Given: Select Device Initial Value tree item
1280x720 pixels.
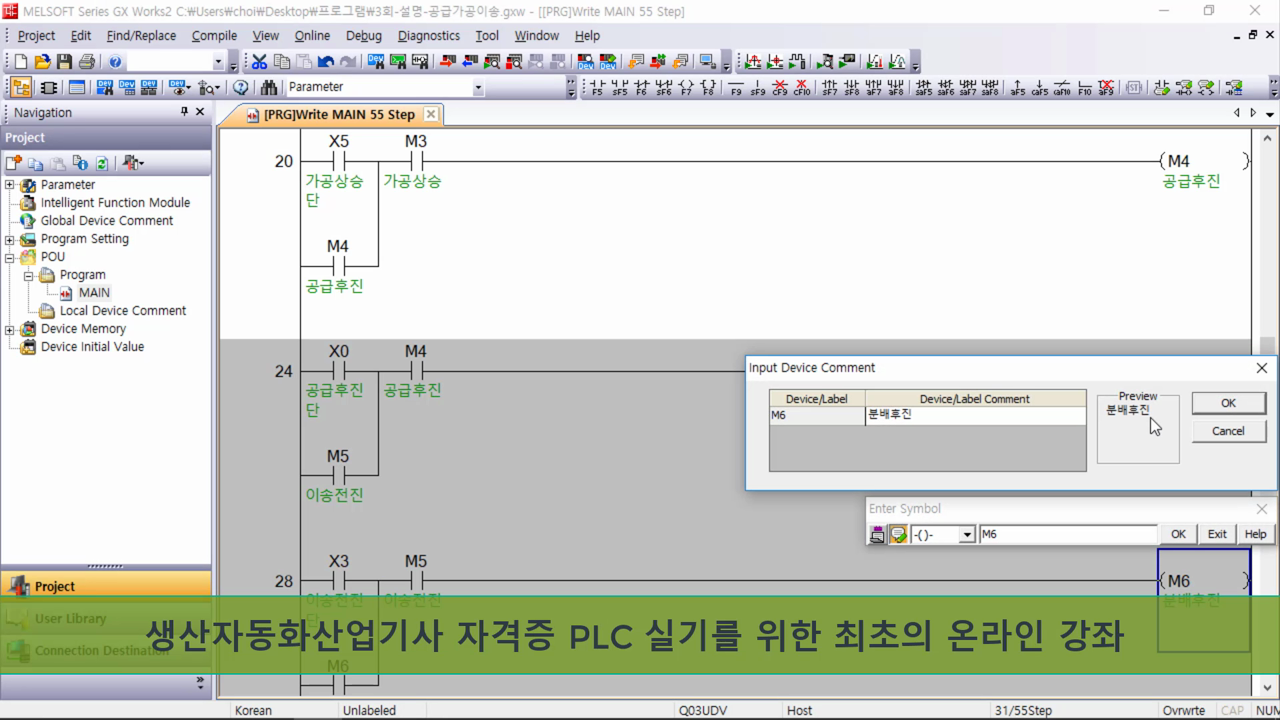Looking at the screenshot, I should tap(92, 347).
